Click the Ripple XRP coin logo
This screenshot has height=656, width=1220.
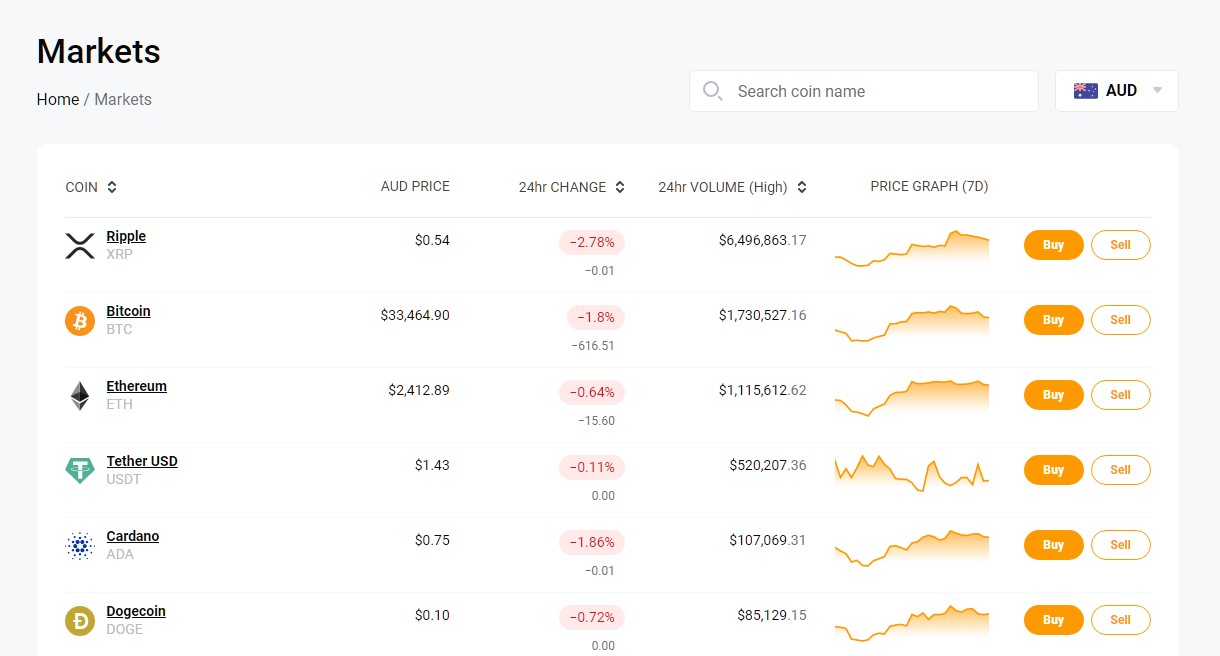point(80,246)
